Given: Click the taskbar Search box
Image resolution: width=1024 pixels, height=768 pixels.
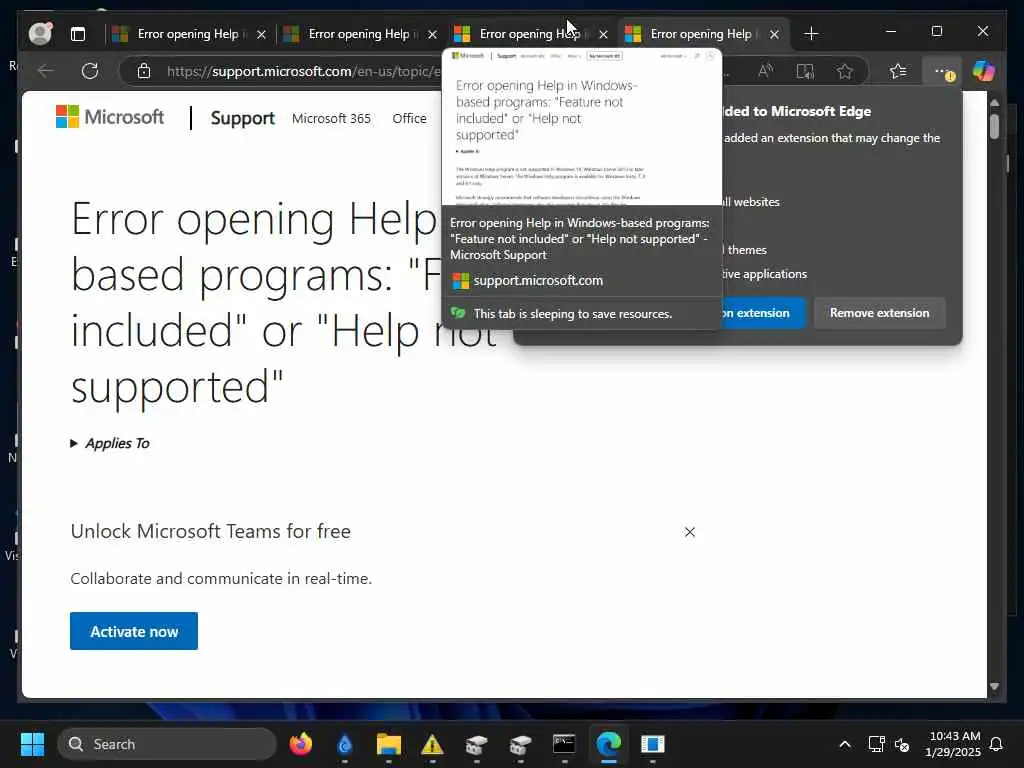Looking at the screenshot, I should pyautogui.click(x=167, y=744).
